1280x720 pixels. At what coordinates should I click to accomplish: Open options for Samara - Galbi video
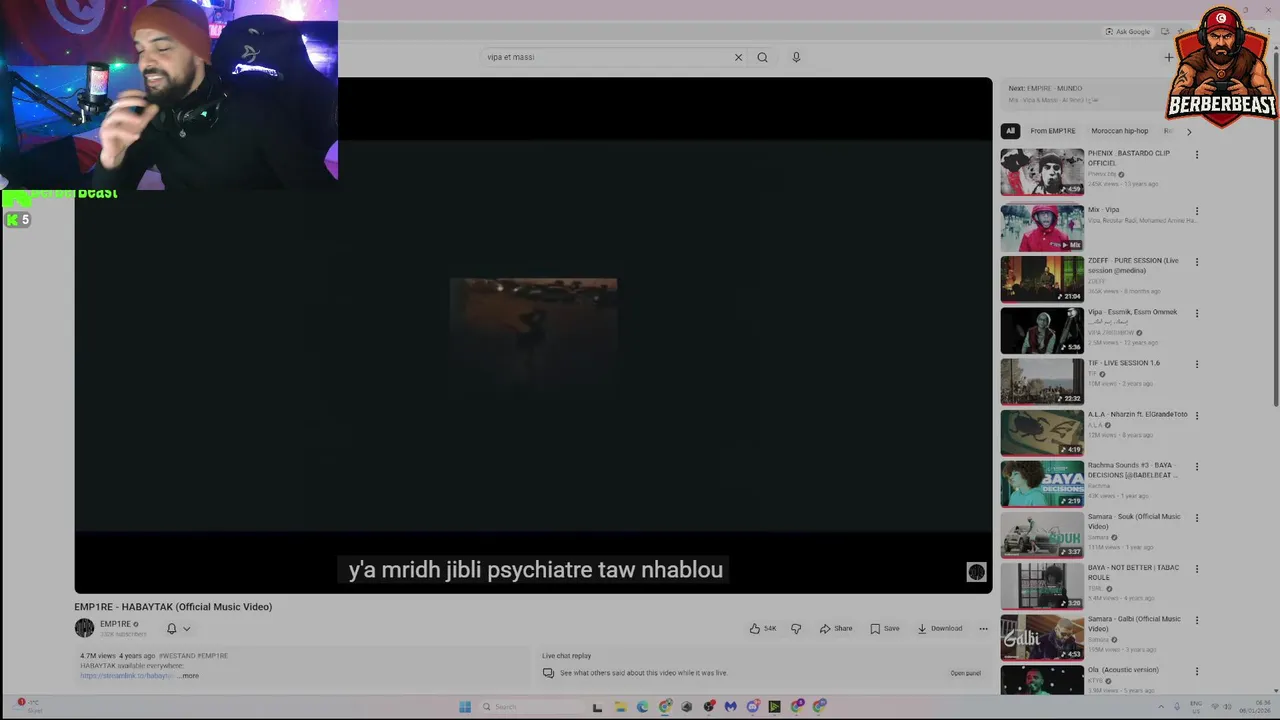pos(1196,620)
